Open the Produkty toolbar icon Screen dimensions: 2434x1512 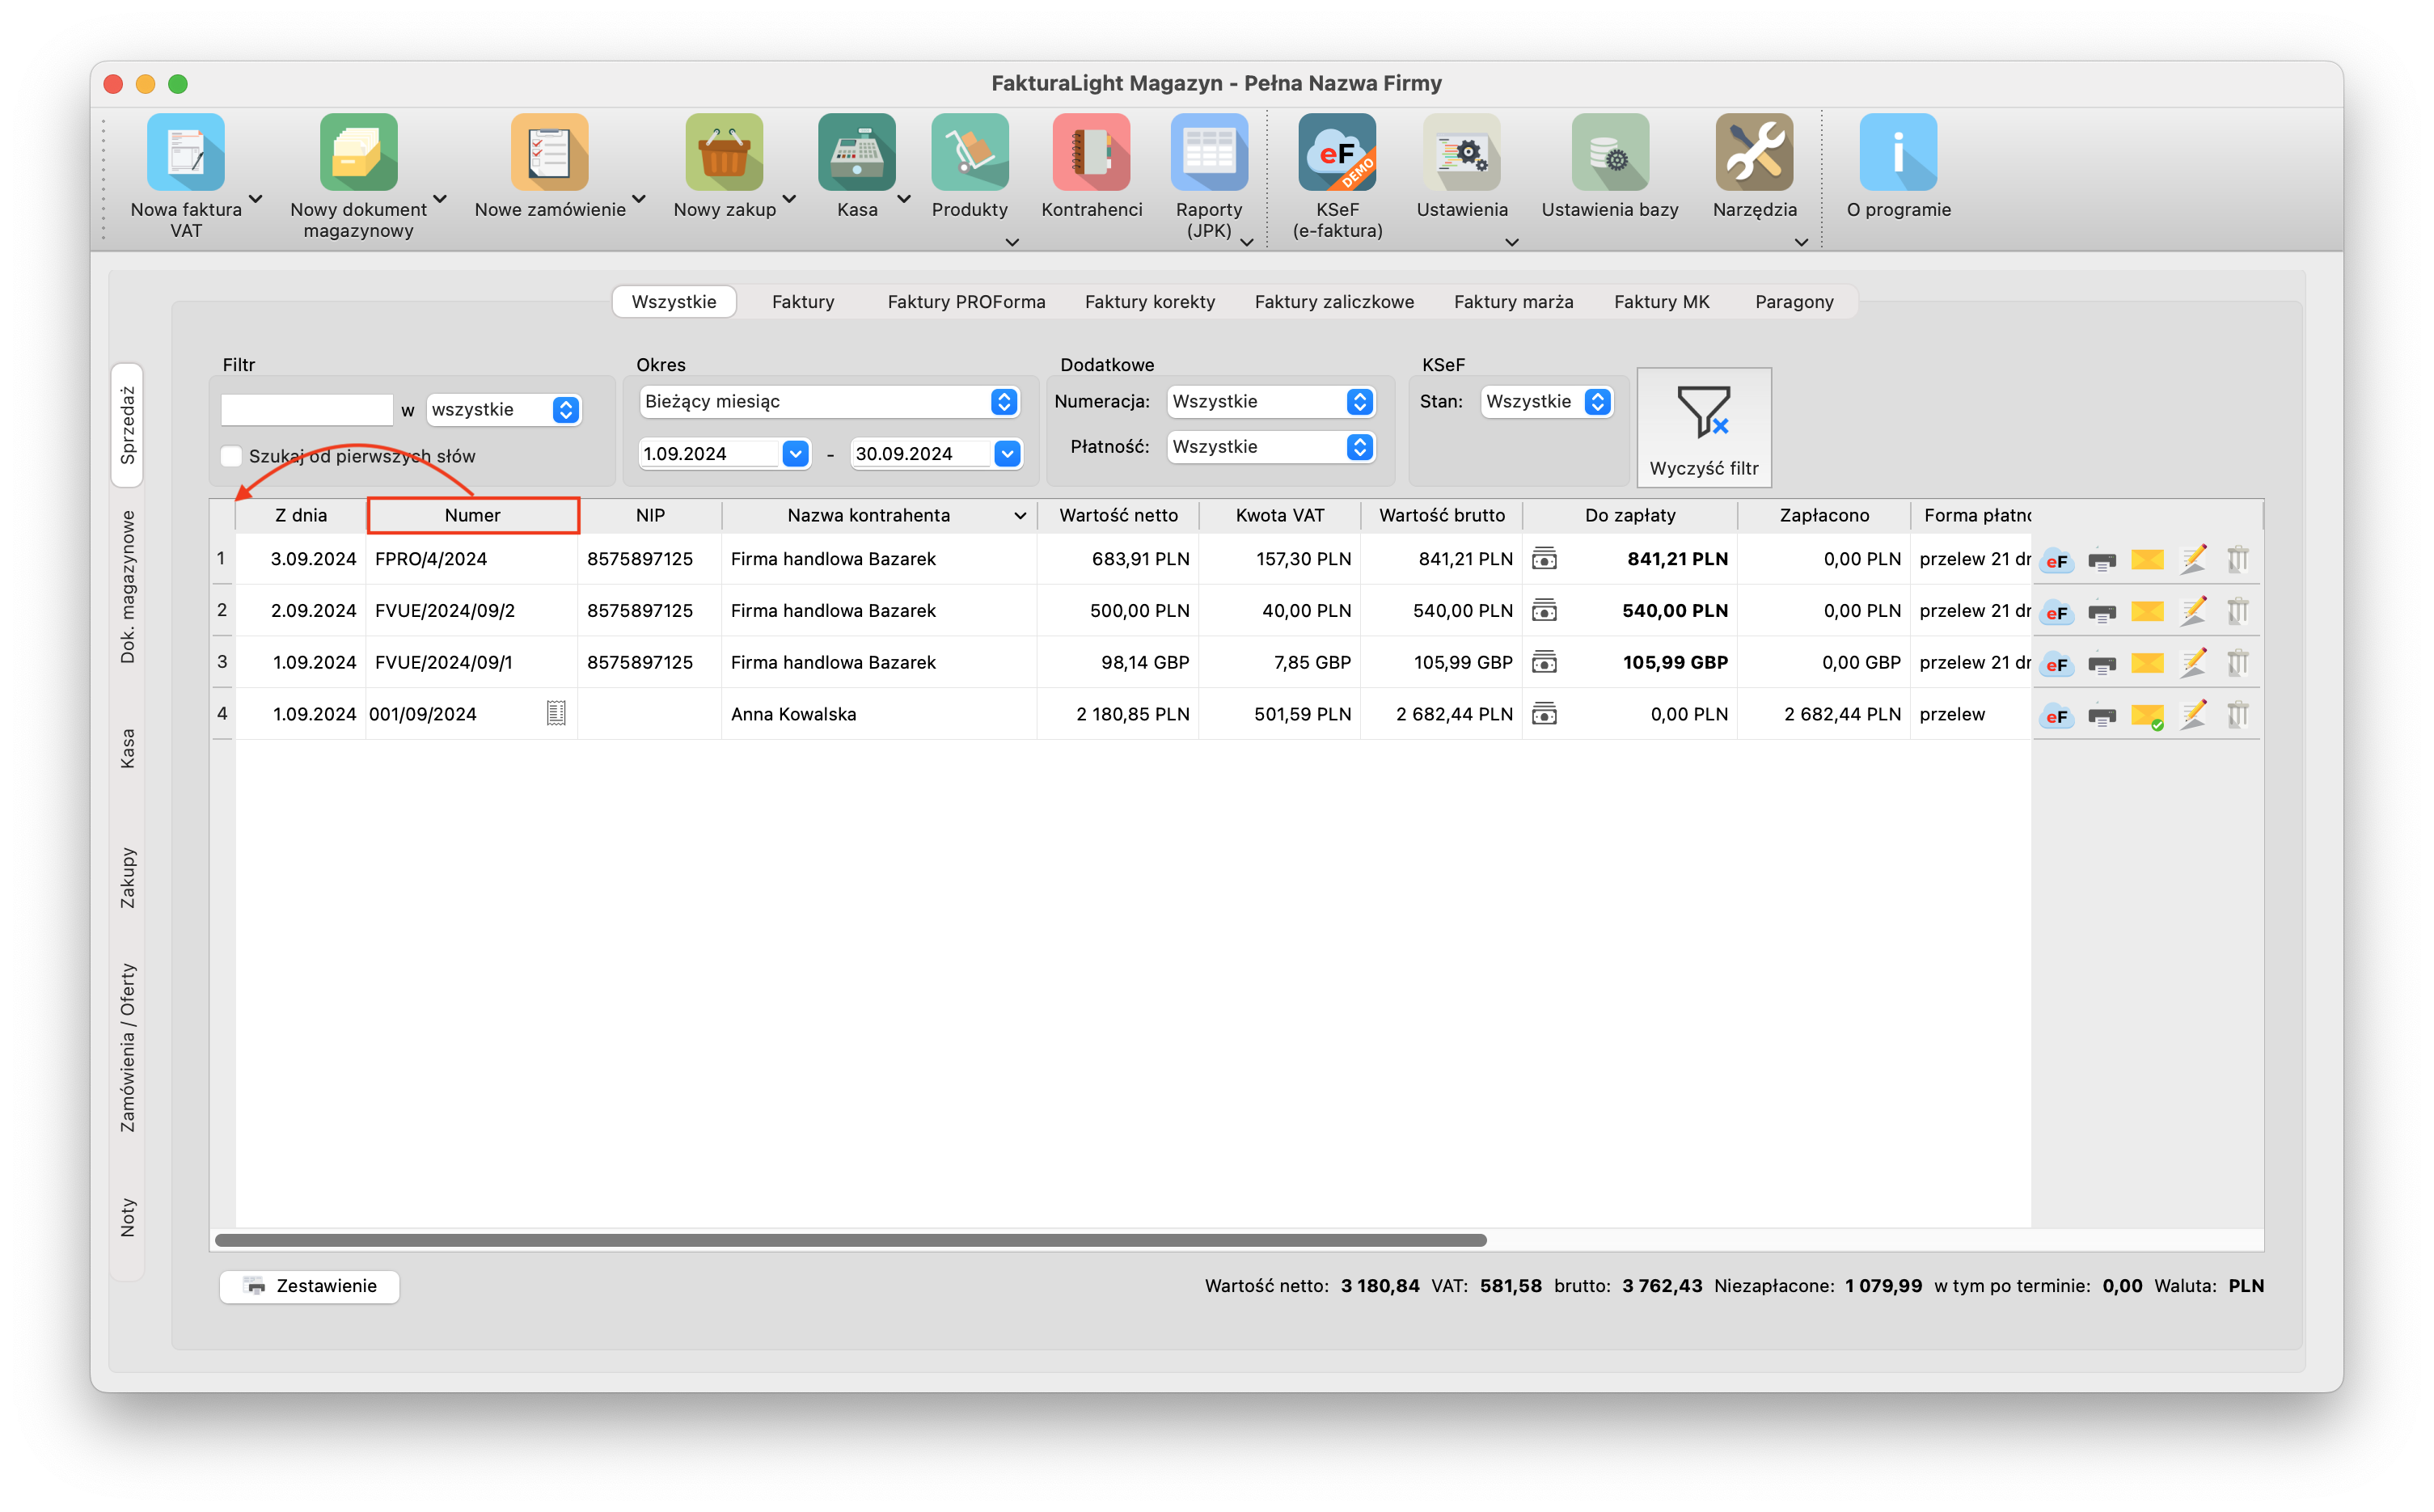(969, 152)
